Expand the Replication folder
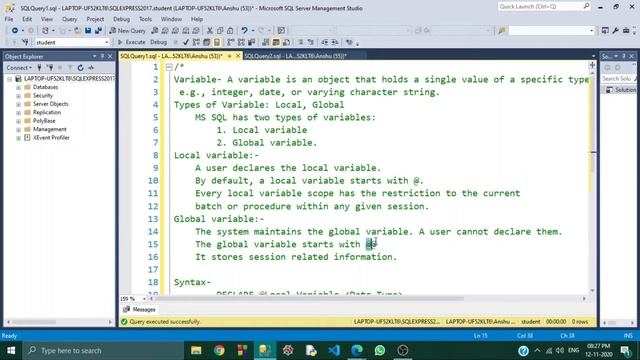The image size is (640, 360). 18,113
